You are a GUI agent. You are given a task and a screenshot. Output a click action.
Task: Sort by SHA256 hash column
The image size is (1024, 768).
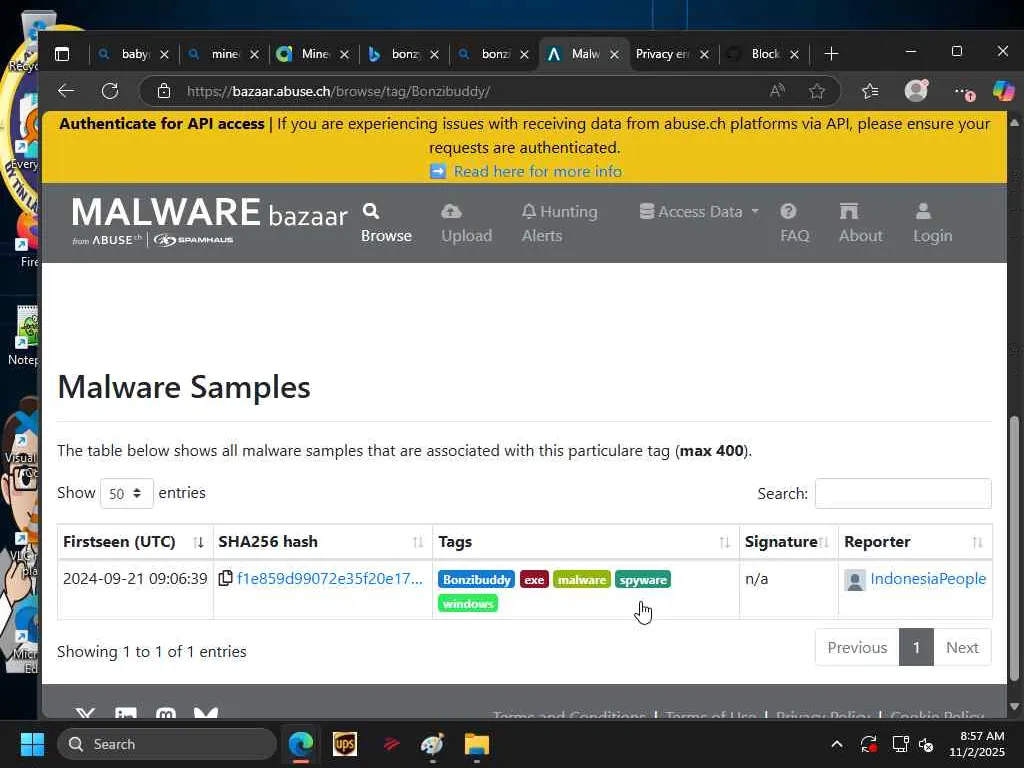(323, 542)
